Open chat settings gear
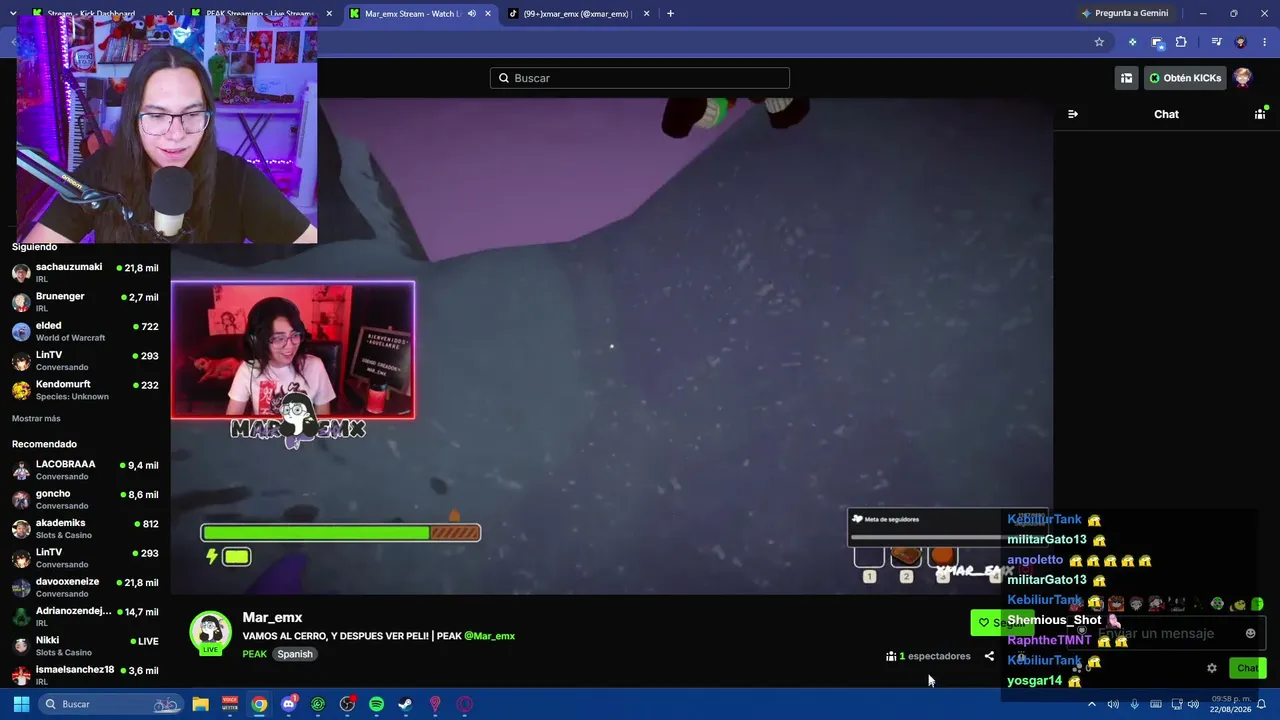Screen dimensions: 1280x720 (x=1212, y=668)
